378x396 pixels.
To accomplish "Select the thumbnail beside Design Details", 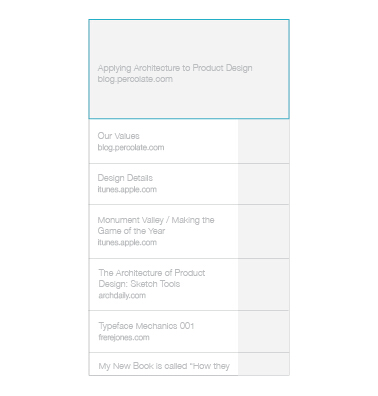I will (x=263, y=184).
